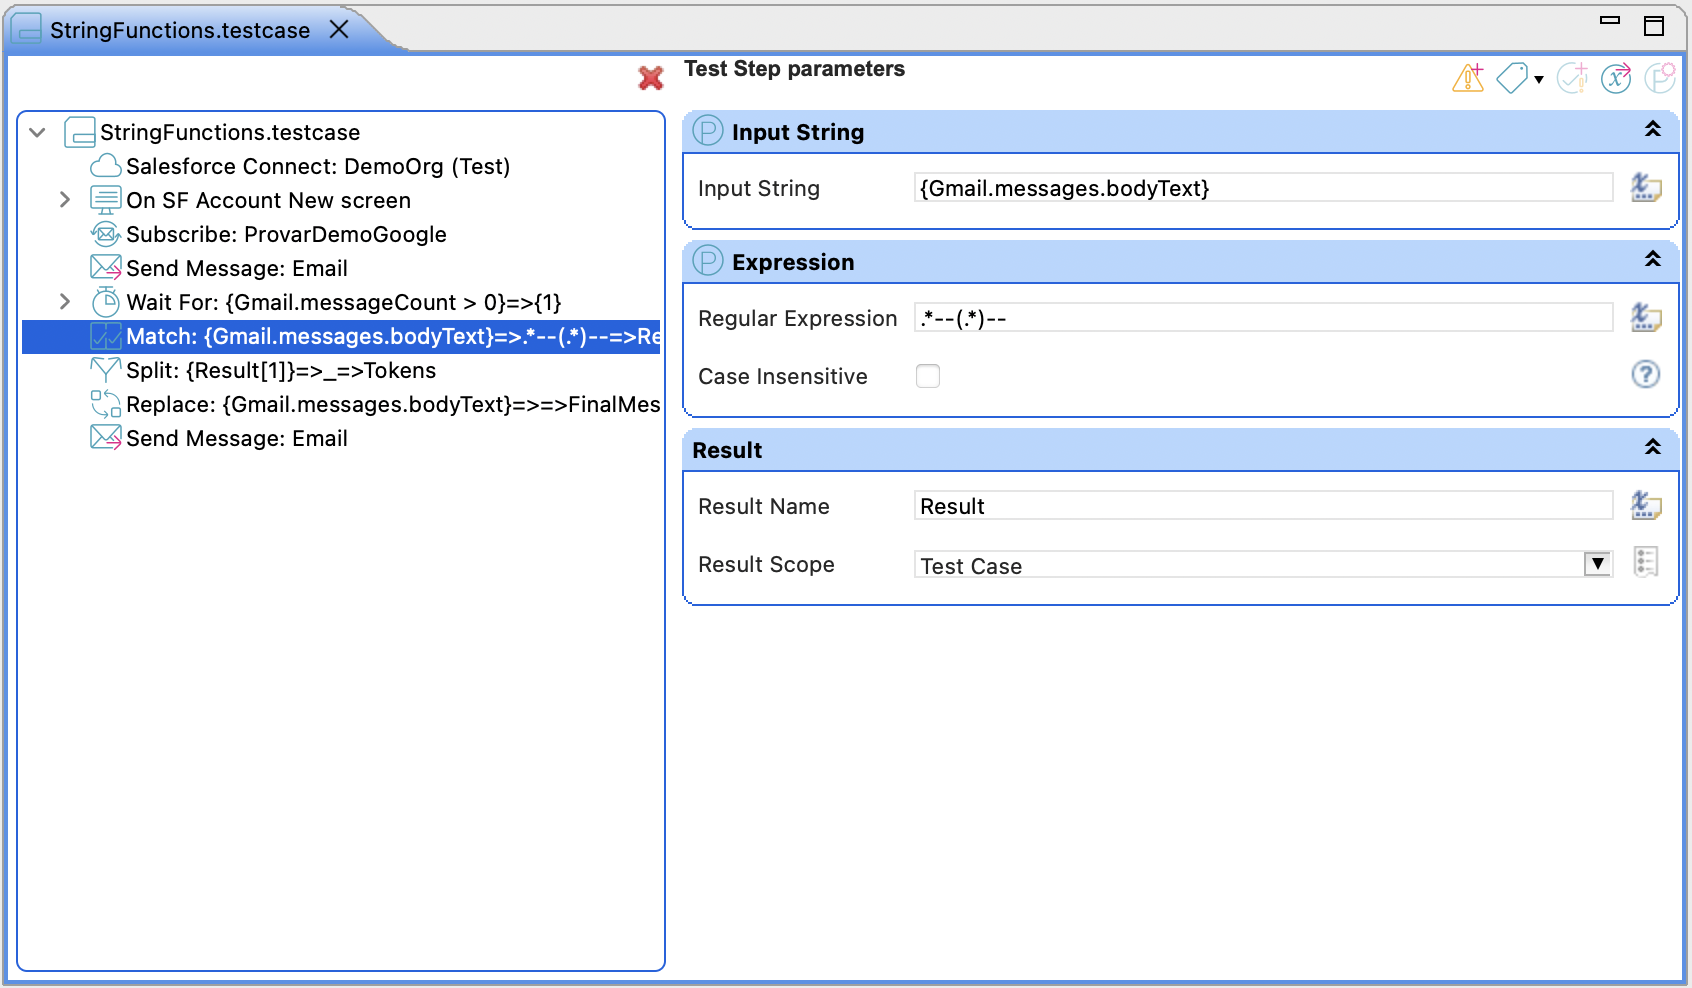Collapse the Input String section
This screenshot has height=988, width=1692.
tap(1653, 130)
